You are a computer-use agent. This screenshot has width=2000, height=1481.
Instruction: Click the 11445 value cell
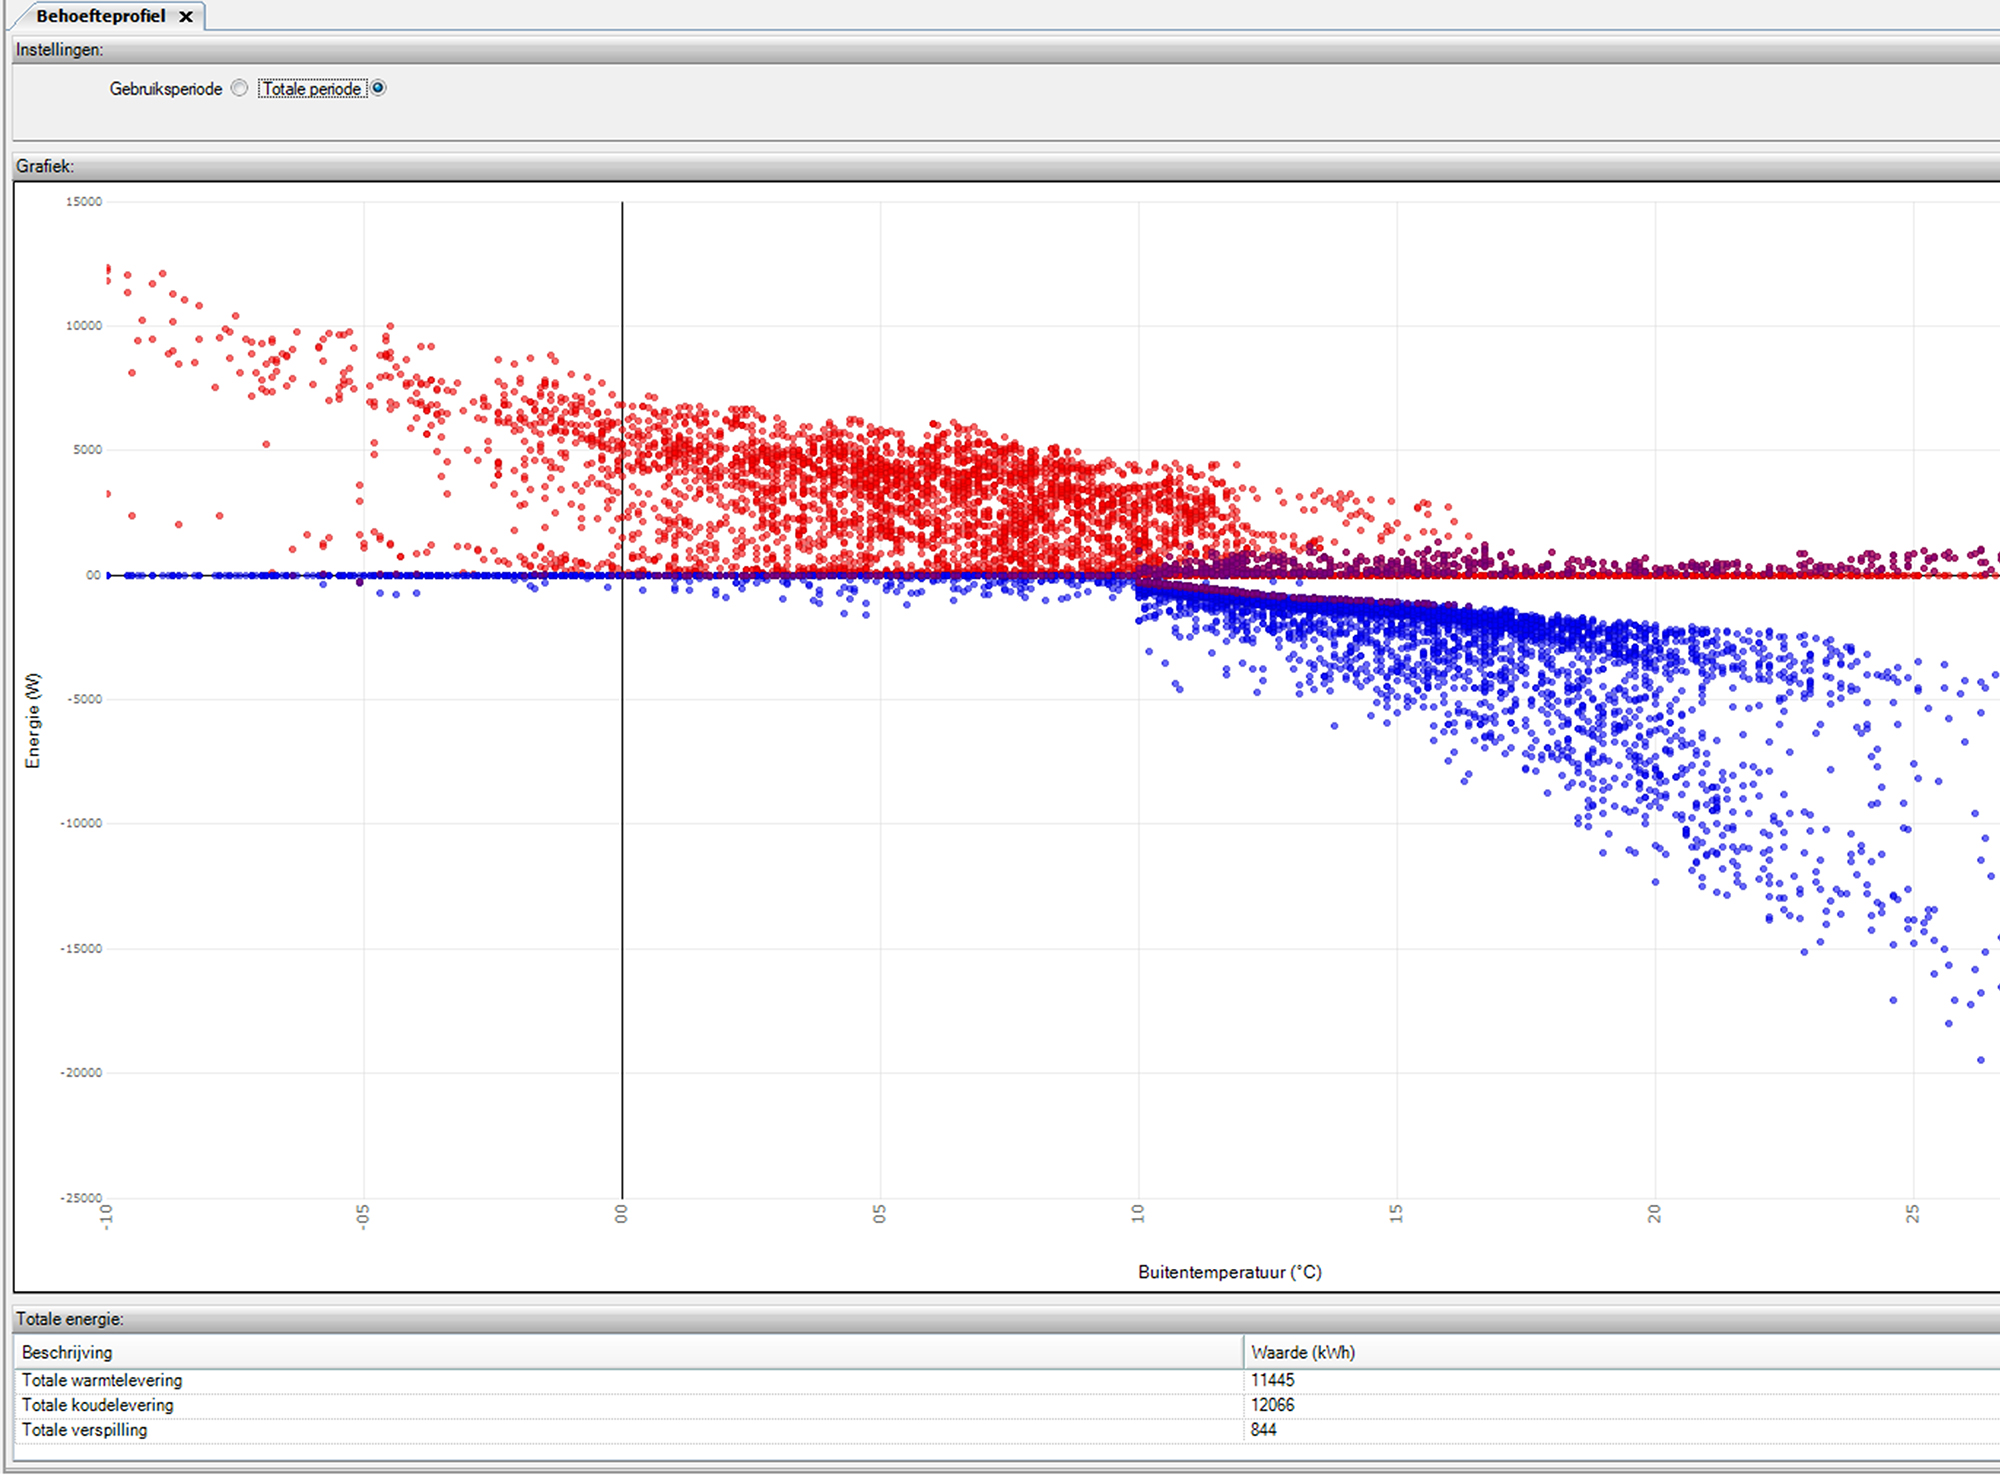(1272, 1380)
